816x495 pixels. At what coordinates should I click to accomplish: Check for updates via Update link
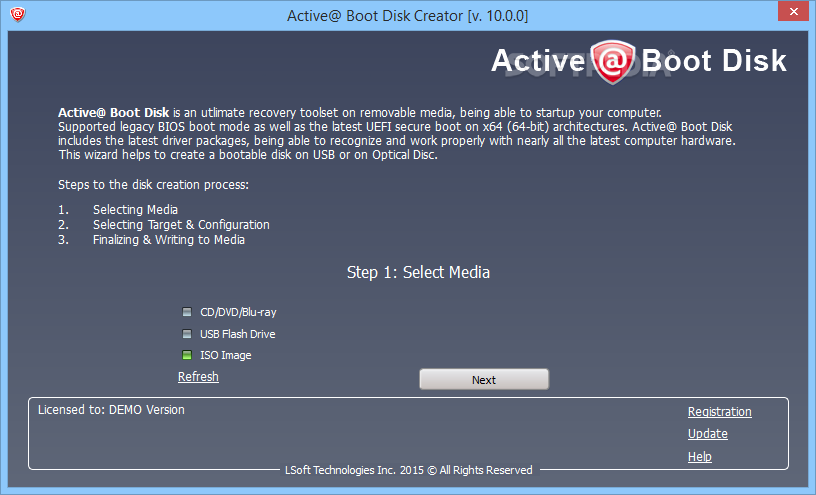[x=708, y=434]
